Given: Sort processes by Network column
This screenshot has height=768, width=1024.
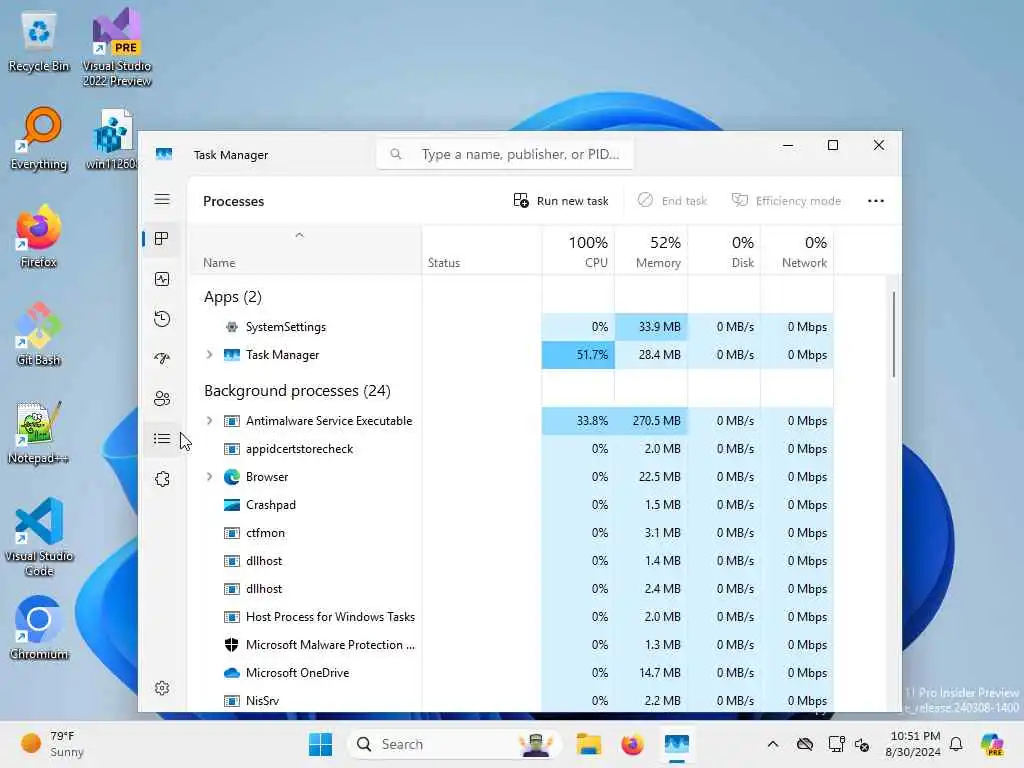Looking at the screenshot, I should pos(797,251).
